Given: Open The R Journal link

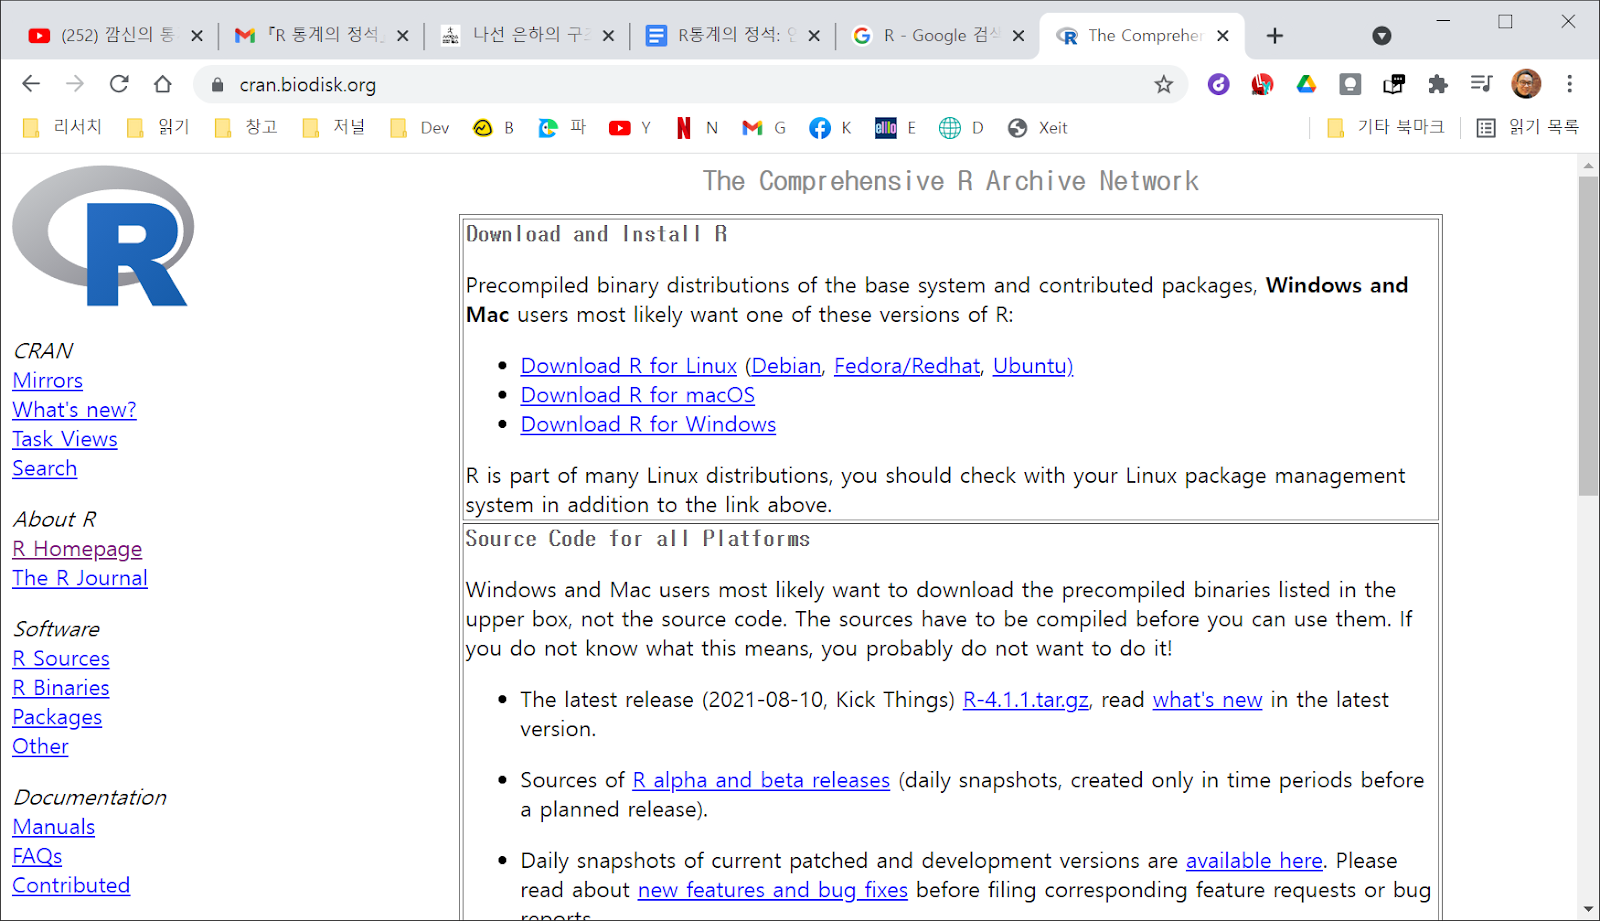Looking at the screenshot, I should pyautogui.click(x=80, y=578).
